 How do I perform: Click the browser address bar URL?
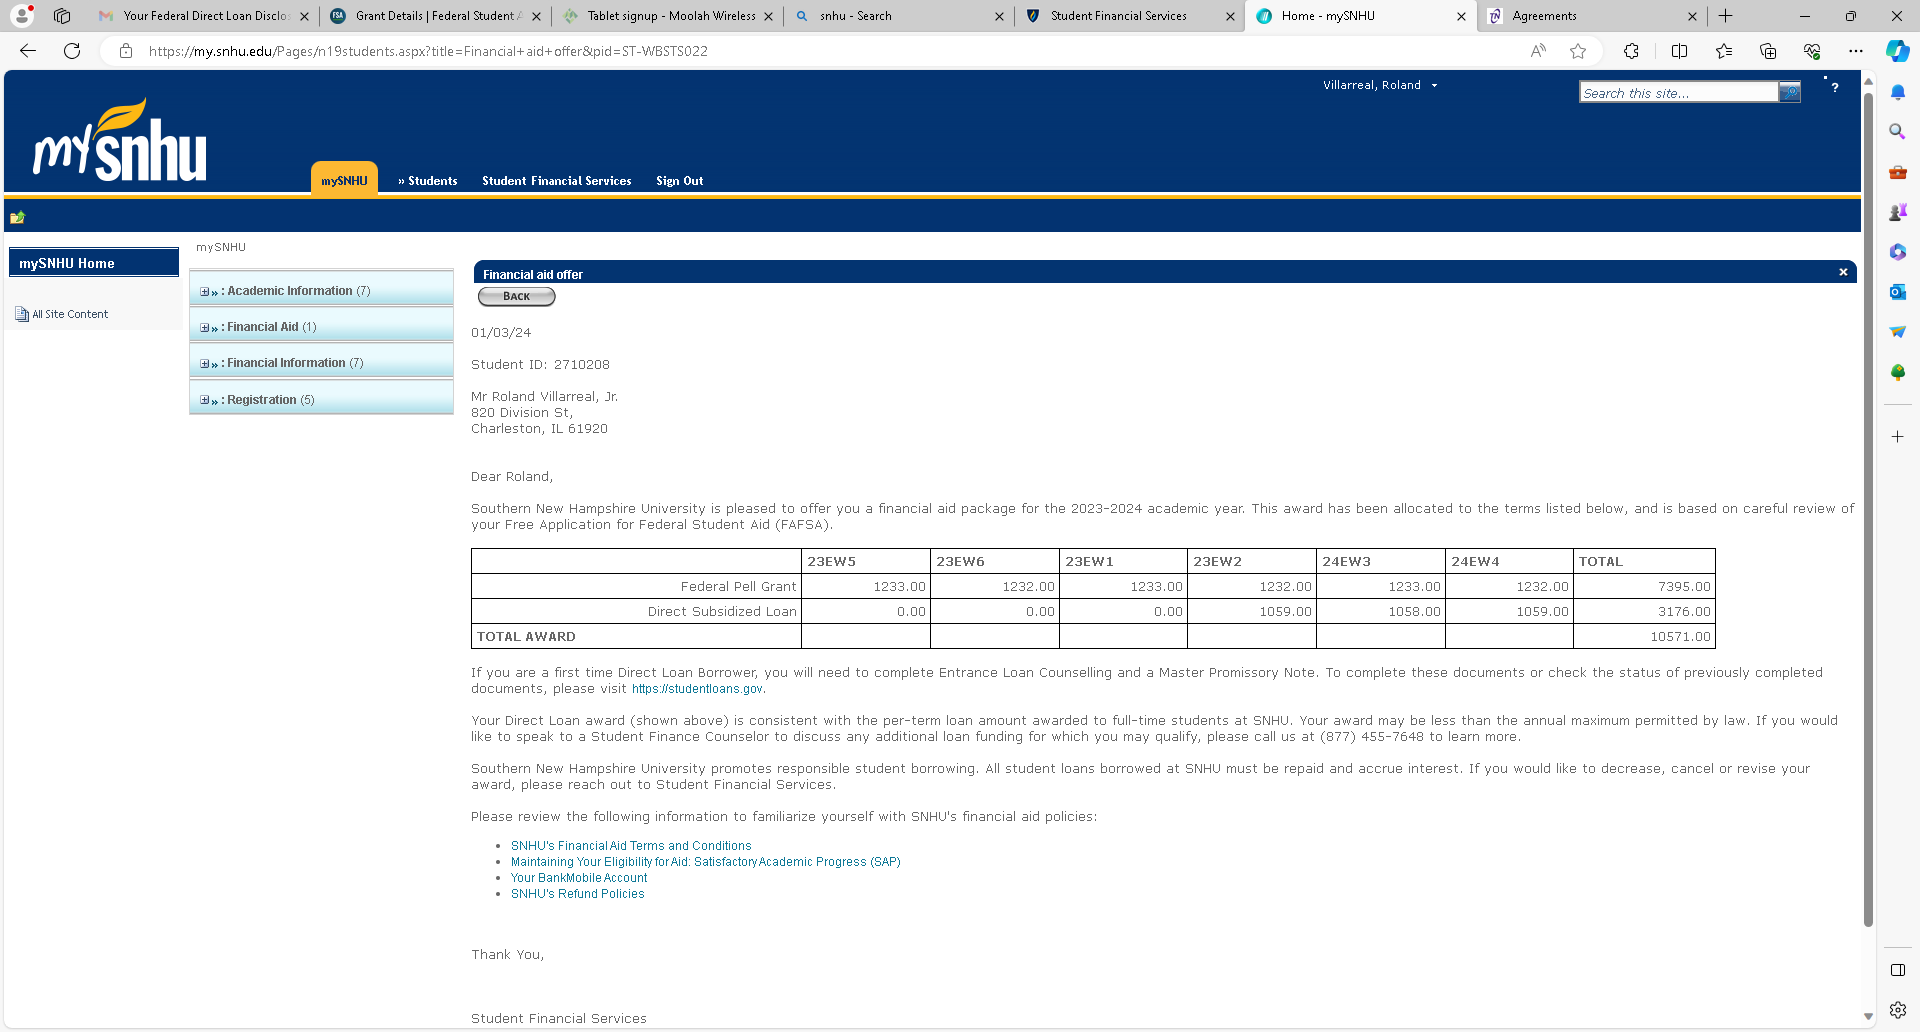click(x=428, y=51)
